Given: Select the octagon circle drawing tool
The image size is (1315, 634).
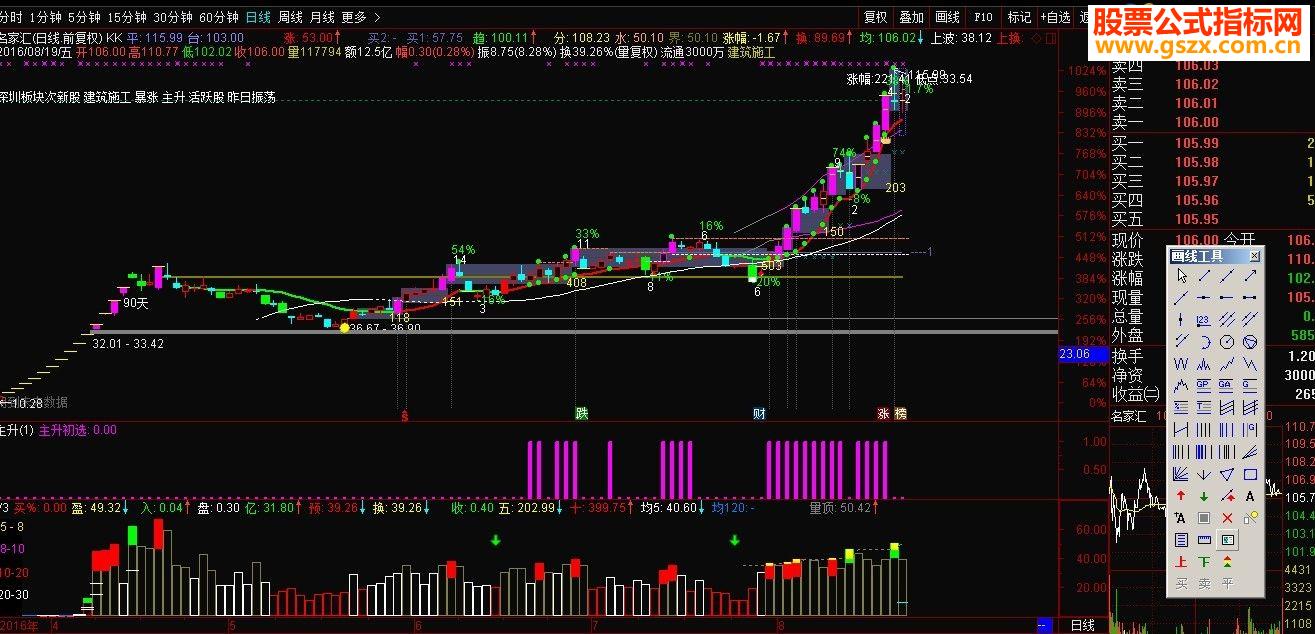Looking at the screenshot, I should pyautogui.click(x=1226, y=340).
